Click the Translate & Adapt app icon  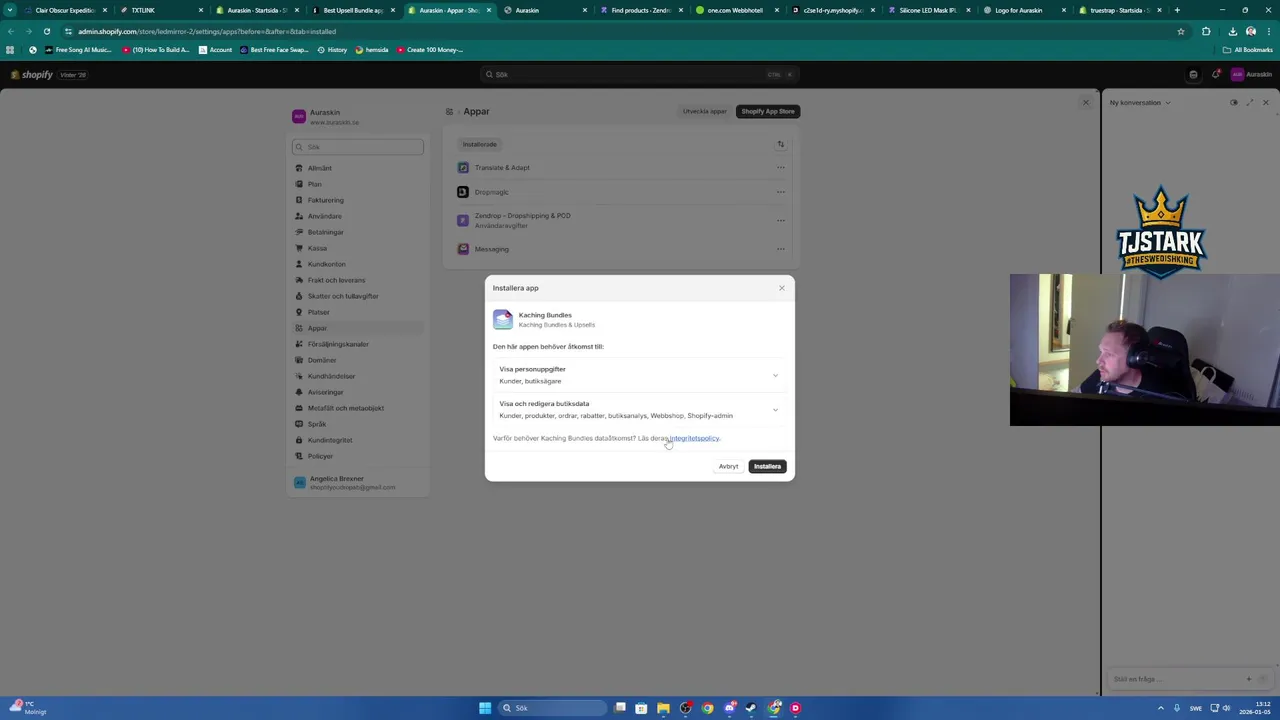pyautogui.click(x=463, y=167)
